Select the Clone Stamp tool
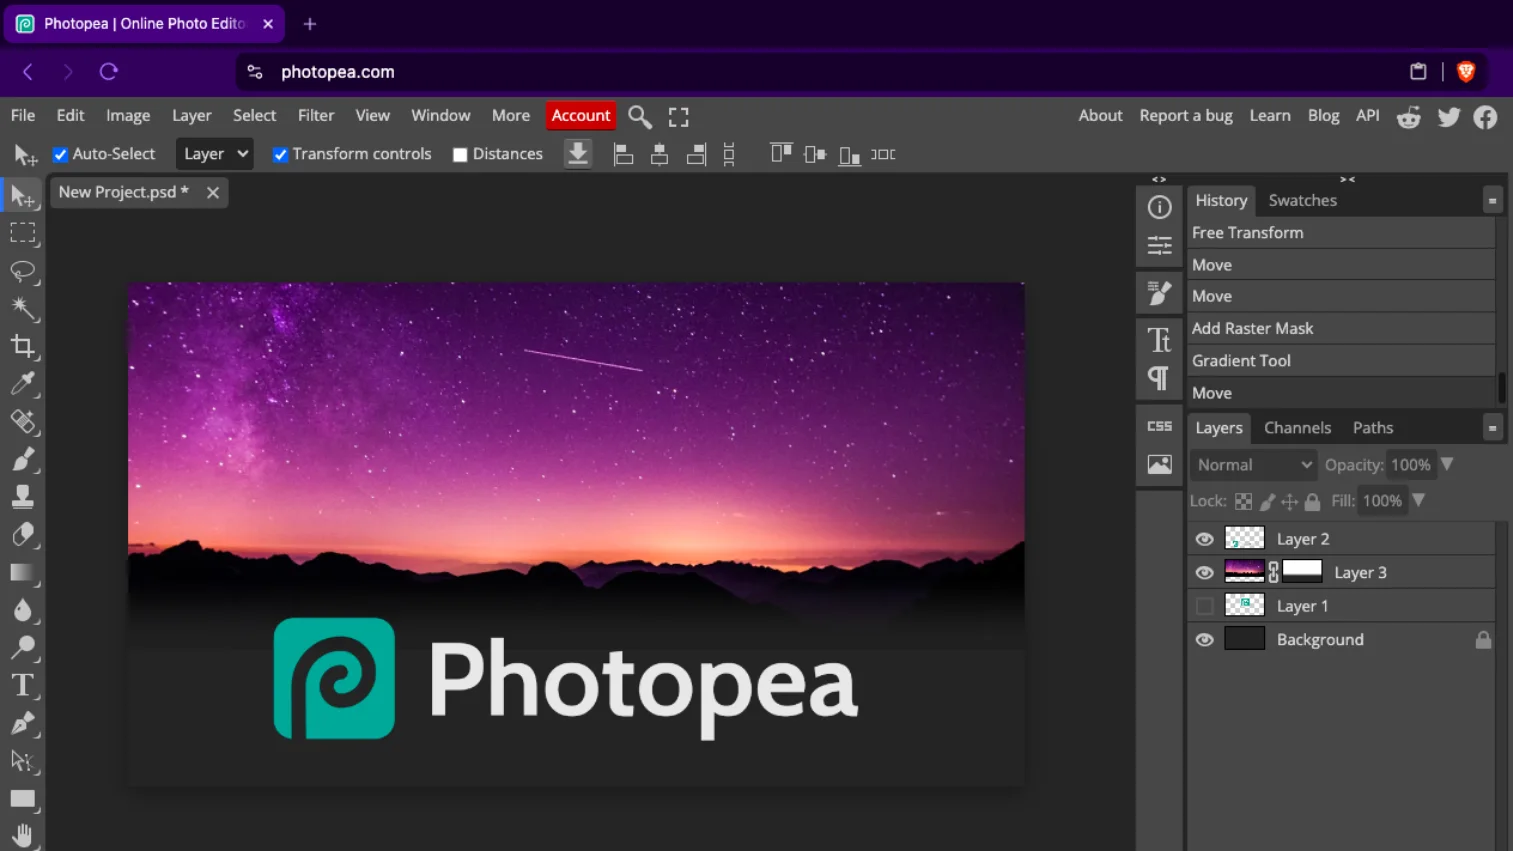The width and height of the screenshot is (1513, 851). click(x=23, y=497)
